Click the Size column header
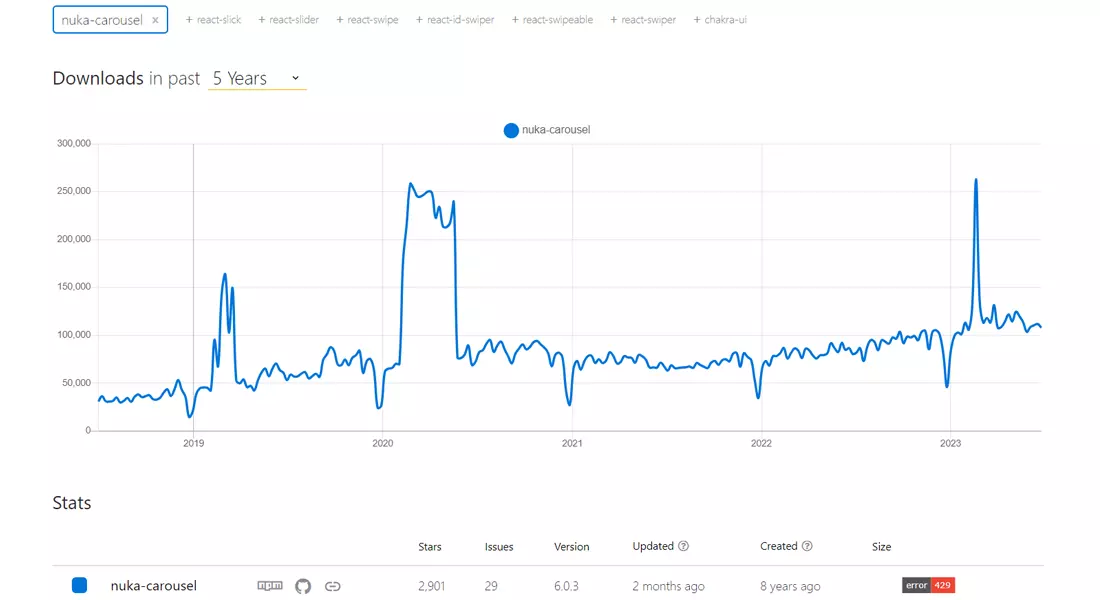 (882, 547)
